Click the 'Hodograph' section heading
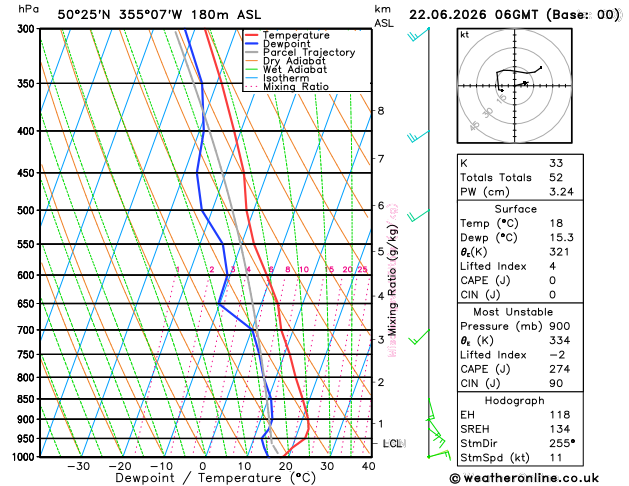 [515, 401]
